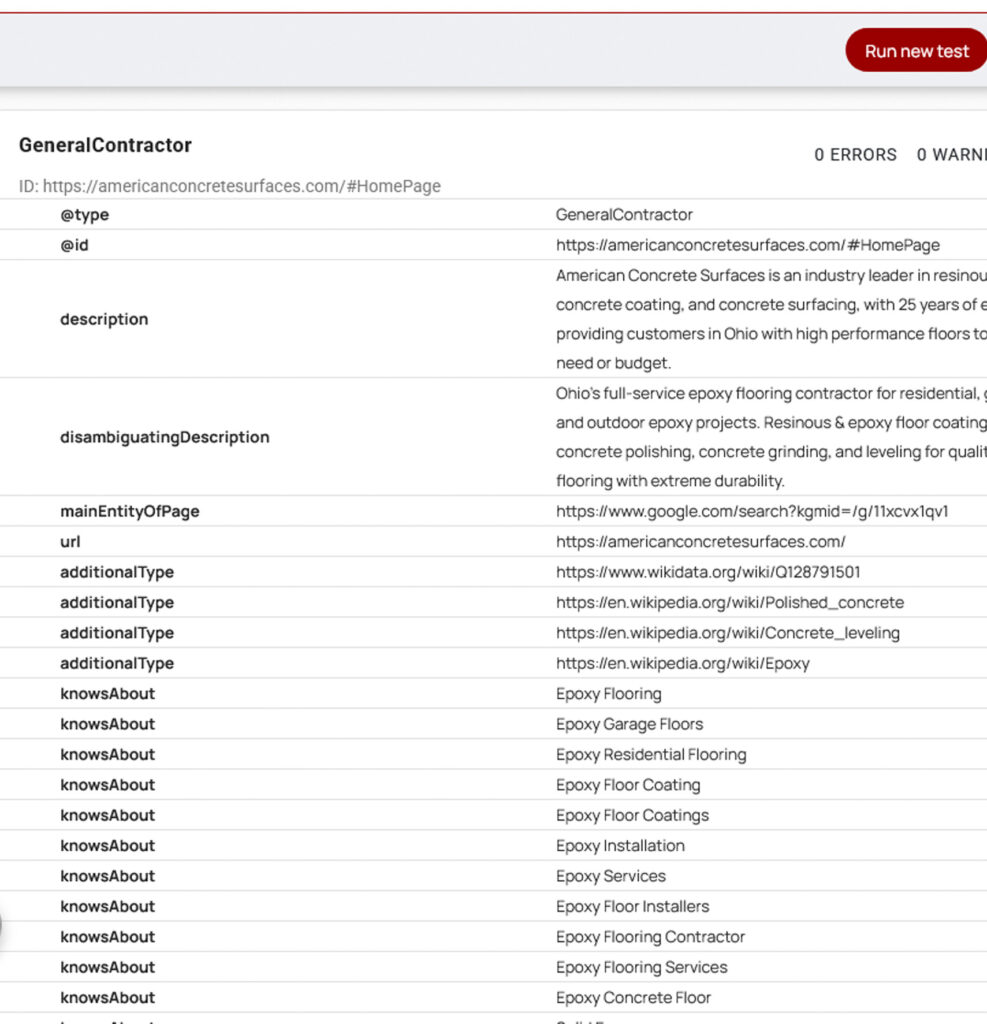
Task: Click the additionalType label in the Polished_concrete row
Action: pyautogui.click(x=117, y=602)
